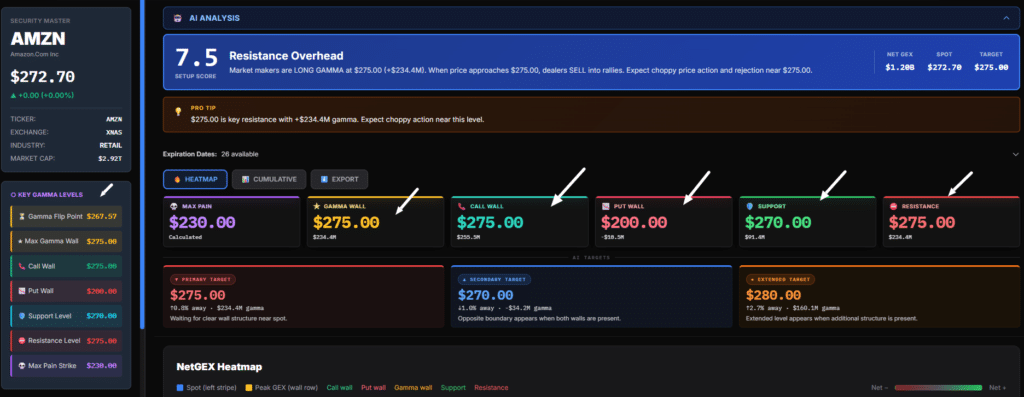This screenshot has height=397, width=1024.
Task: Click the AI Analysis robot icon
Action: pos(177,18)
